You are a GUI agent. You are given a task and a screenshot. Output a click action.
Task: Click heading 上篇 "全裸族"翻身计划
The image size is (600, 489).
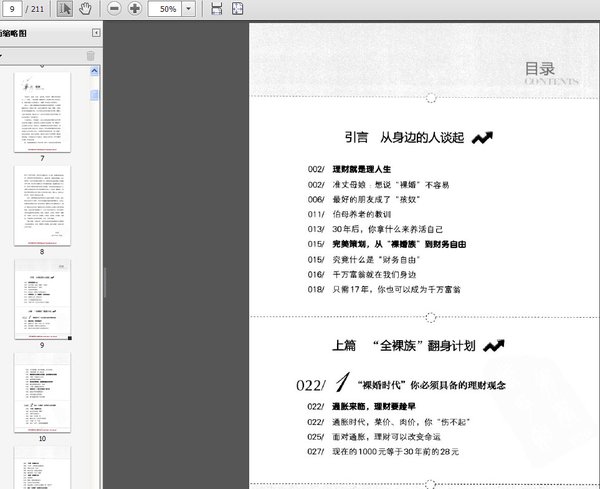pyautogui.click(x=404, y=346)
